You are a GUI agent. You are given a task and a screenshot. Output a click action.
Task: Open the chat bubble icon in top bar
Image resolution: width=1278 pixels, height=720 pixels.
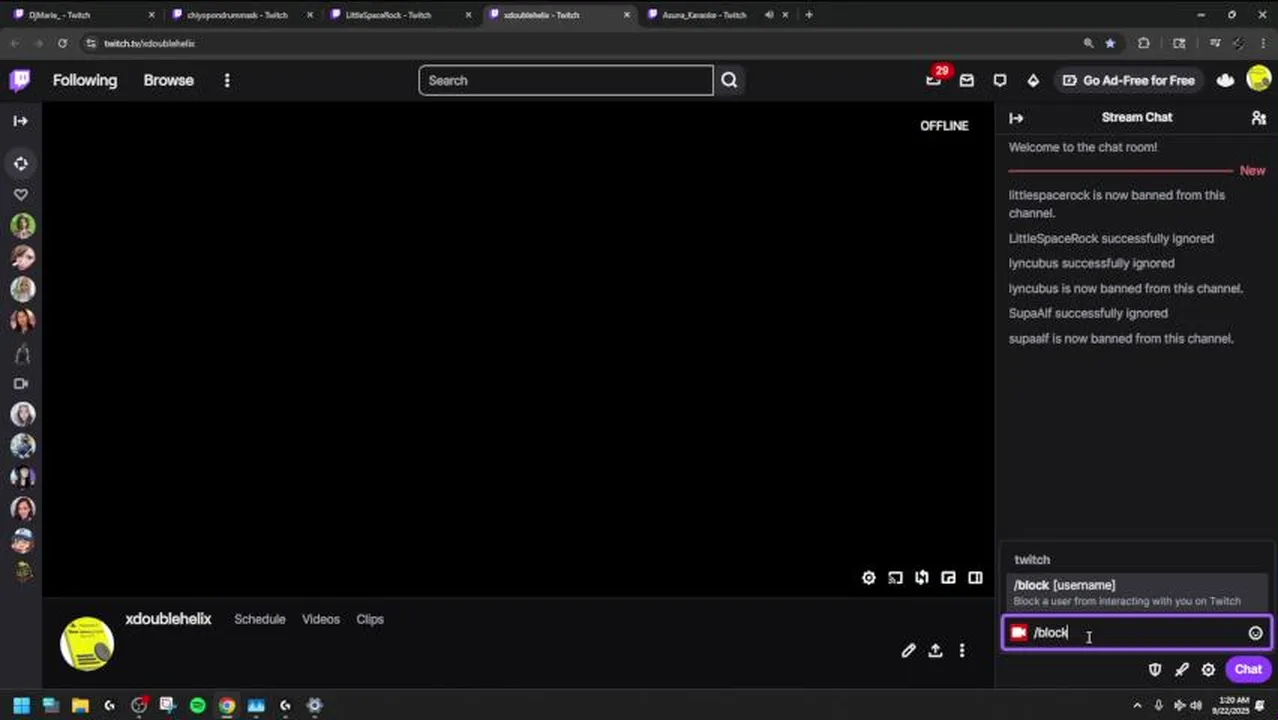pos(1000,80)
